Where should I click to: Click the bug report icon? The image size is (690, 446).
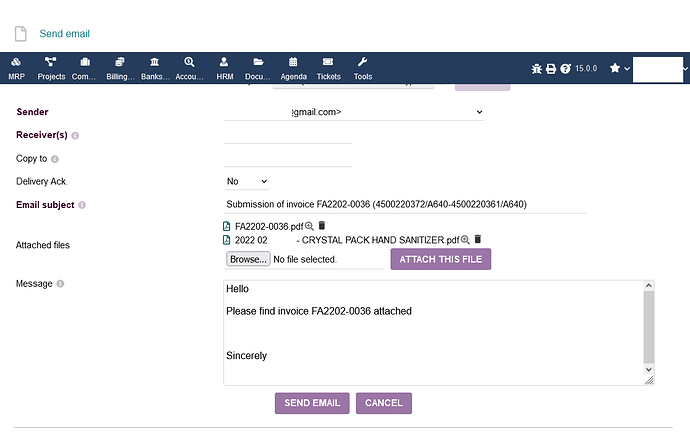coord(537,69)
